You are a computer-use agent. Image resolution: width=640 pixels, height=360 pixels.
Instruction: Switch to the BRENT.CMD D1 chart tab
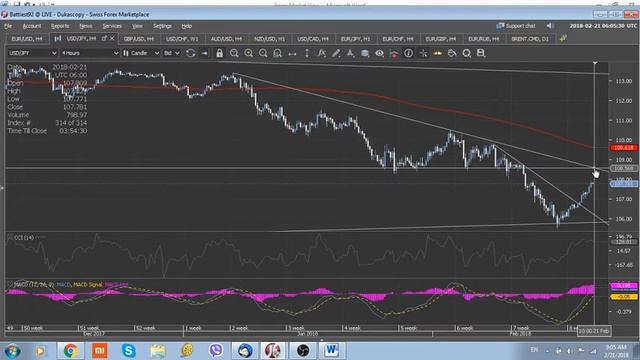[x=530, y=39]
